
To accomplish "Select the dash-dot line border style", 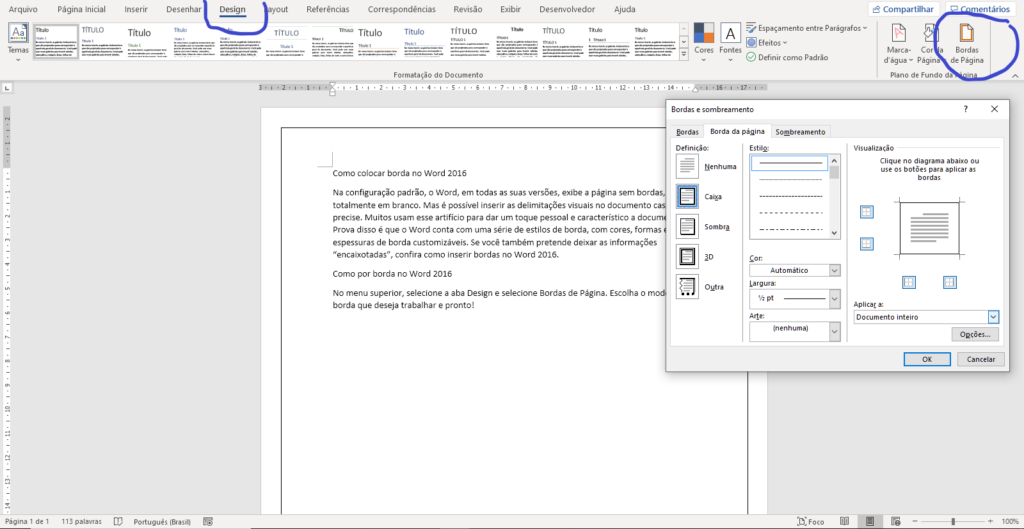I will click(x=790, y=229).
